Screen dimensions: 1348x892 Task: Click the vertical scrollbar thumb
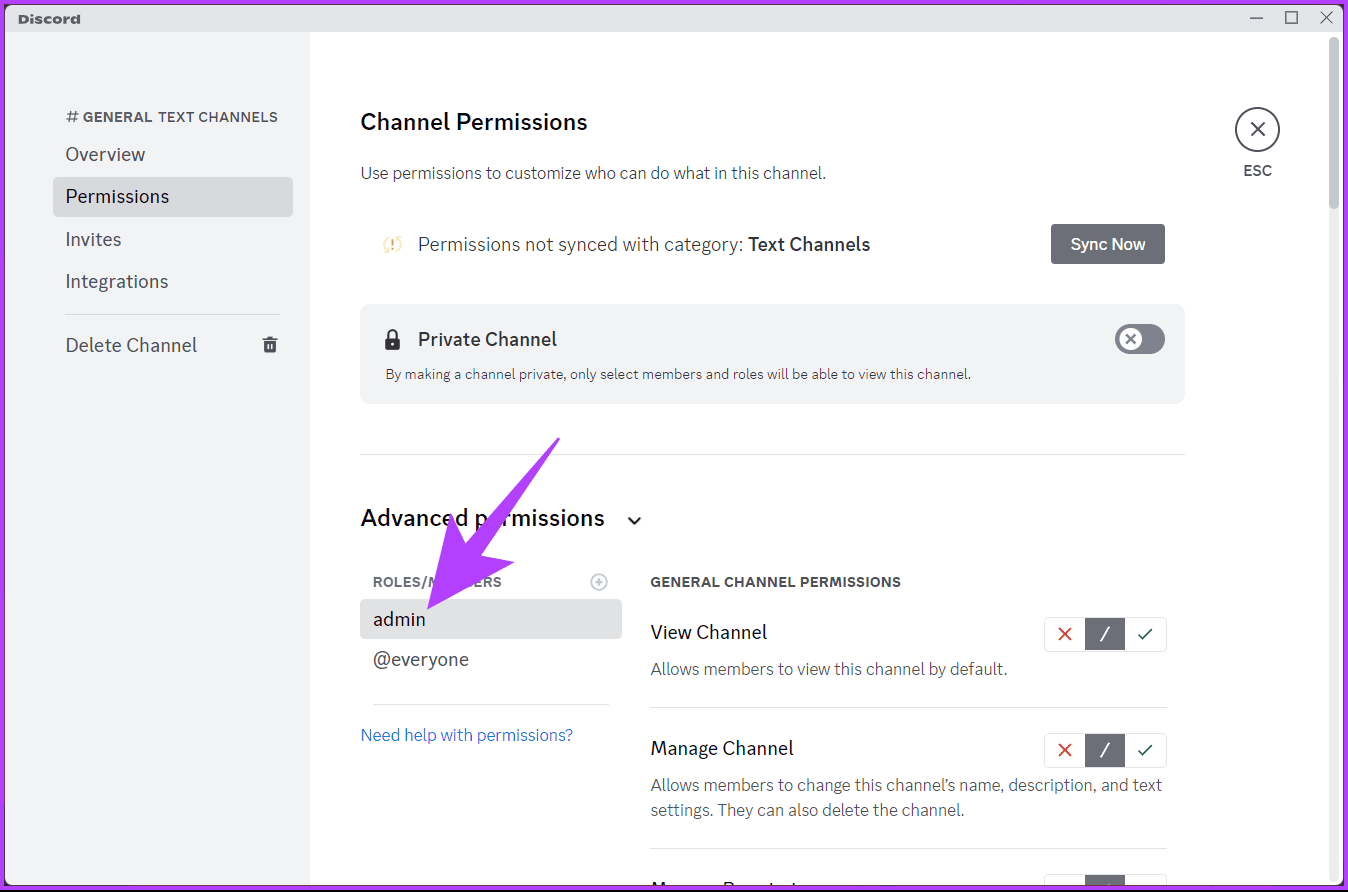click(x=1333, y=120)
